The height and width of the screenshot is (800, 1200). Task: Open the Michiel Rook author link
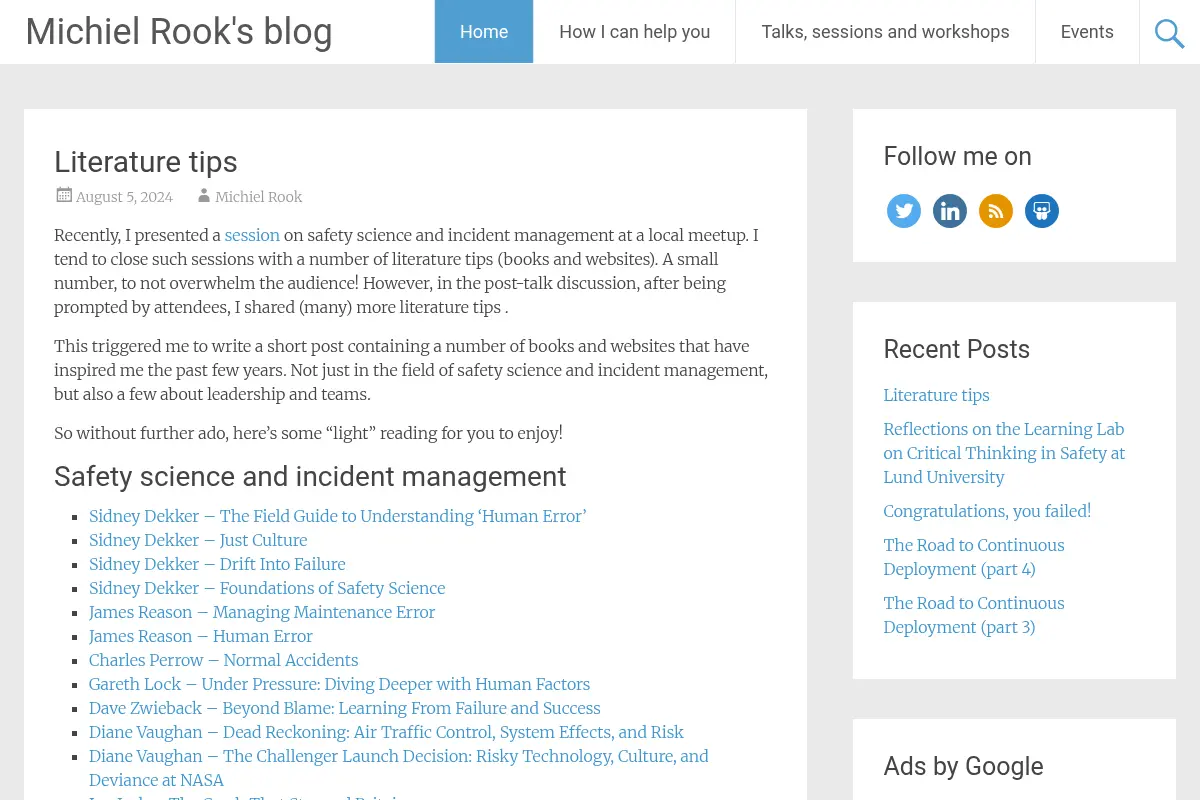pos(258,197)
